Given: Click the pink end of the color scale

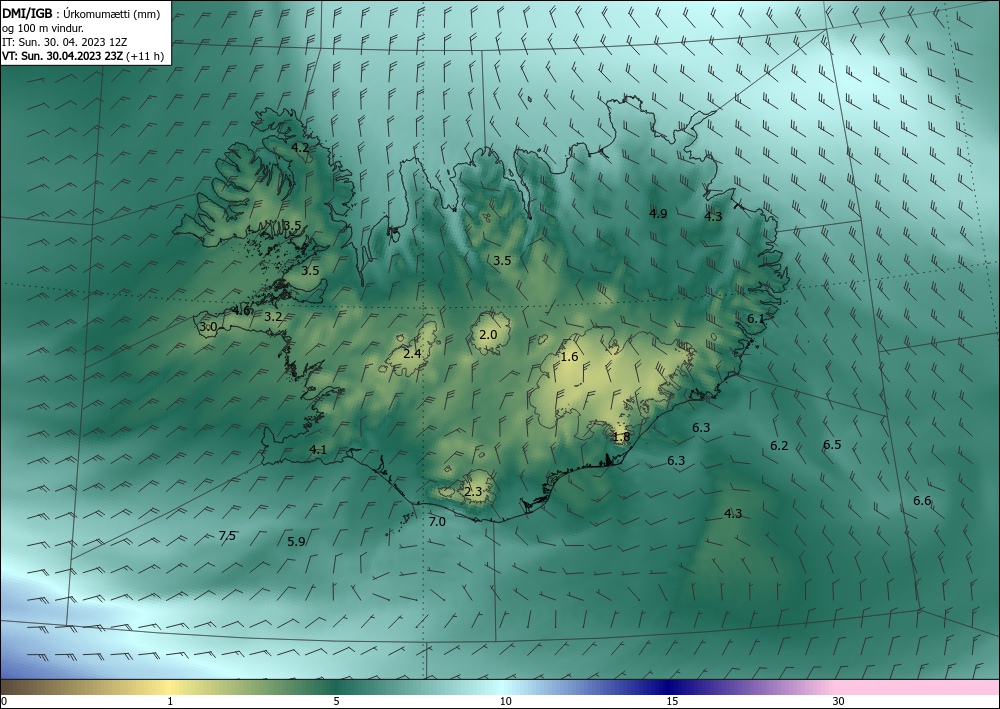Looking at the screenshot, I should (918, 687).
